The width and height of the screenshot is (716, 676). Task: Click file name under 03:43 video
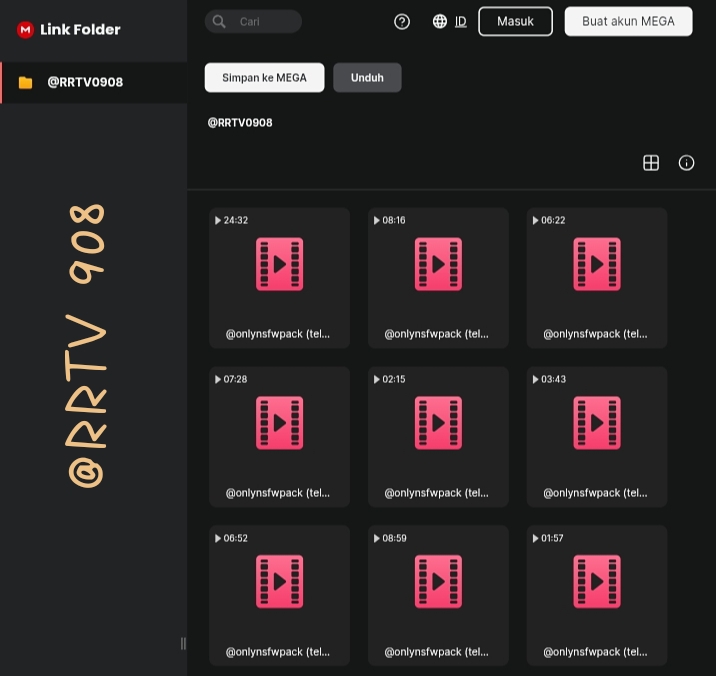pos(595,493)
